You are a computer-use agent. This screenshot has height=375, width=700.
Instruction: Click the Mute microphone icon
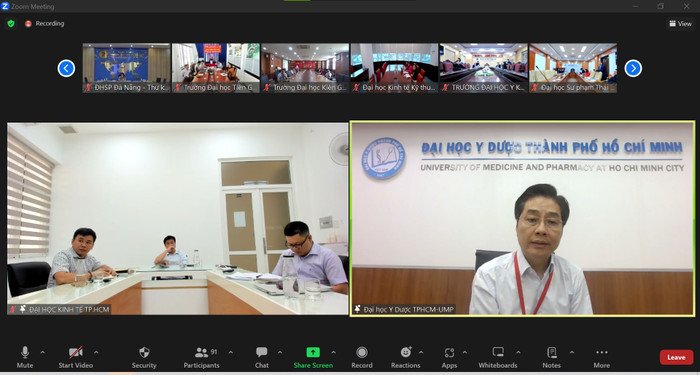(25, 352)
